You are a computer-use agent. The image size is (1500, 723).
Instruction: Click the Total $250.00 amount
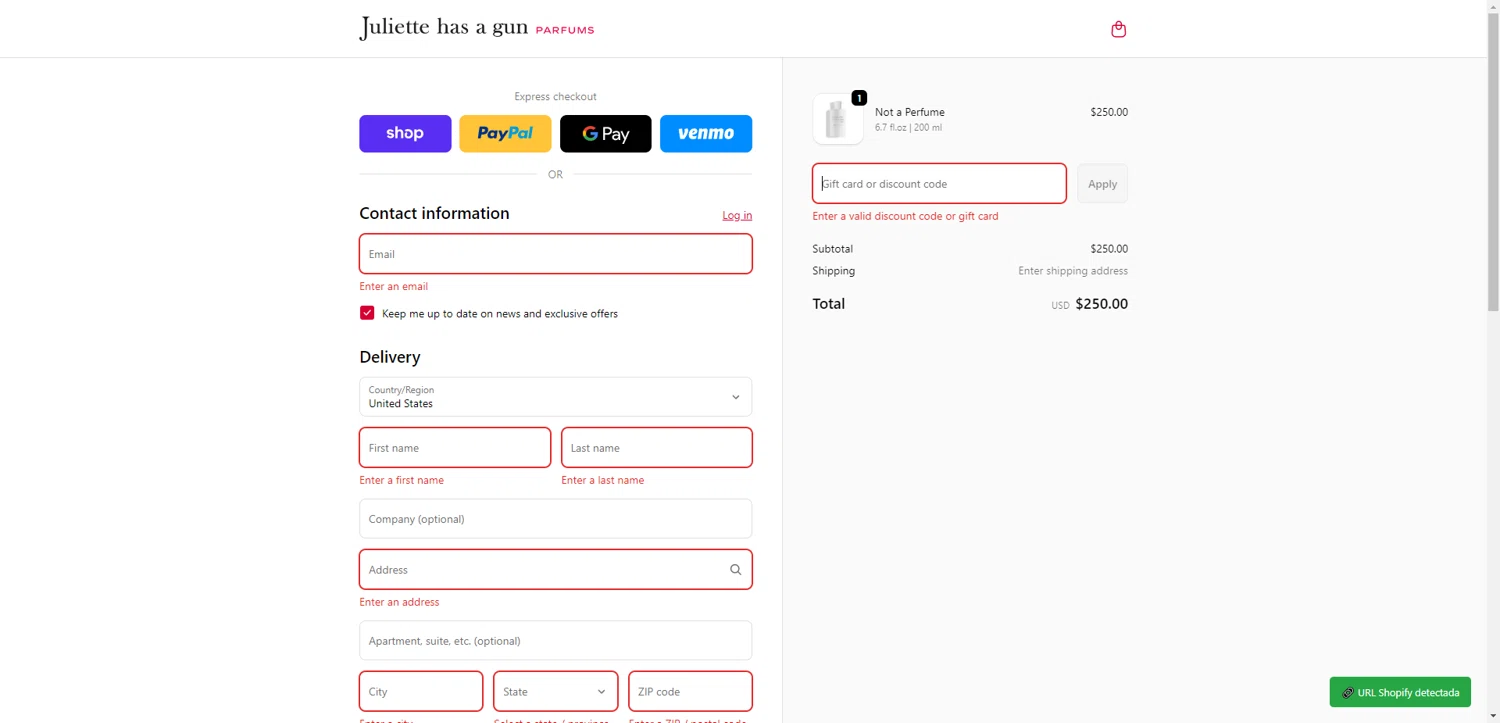1101,304
